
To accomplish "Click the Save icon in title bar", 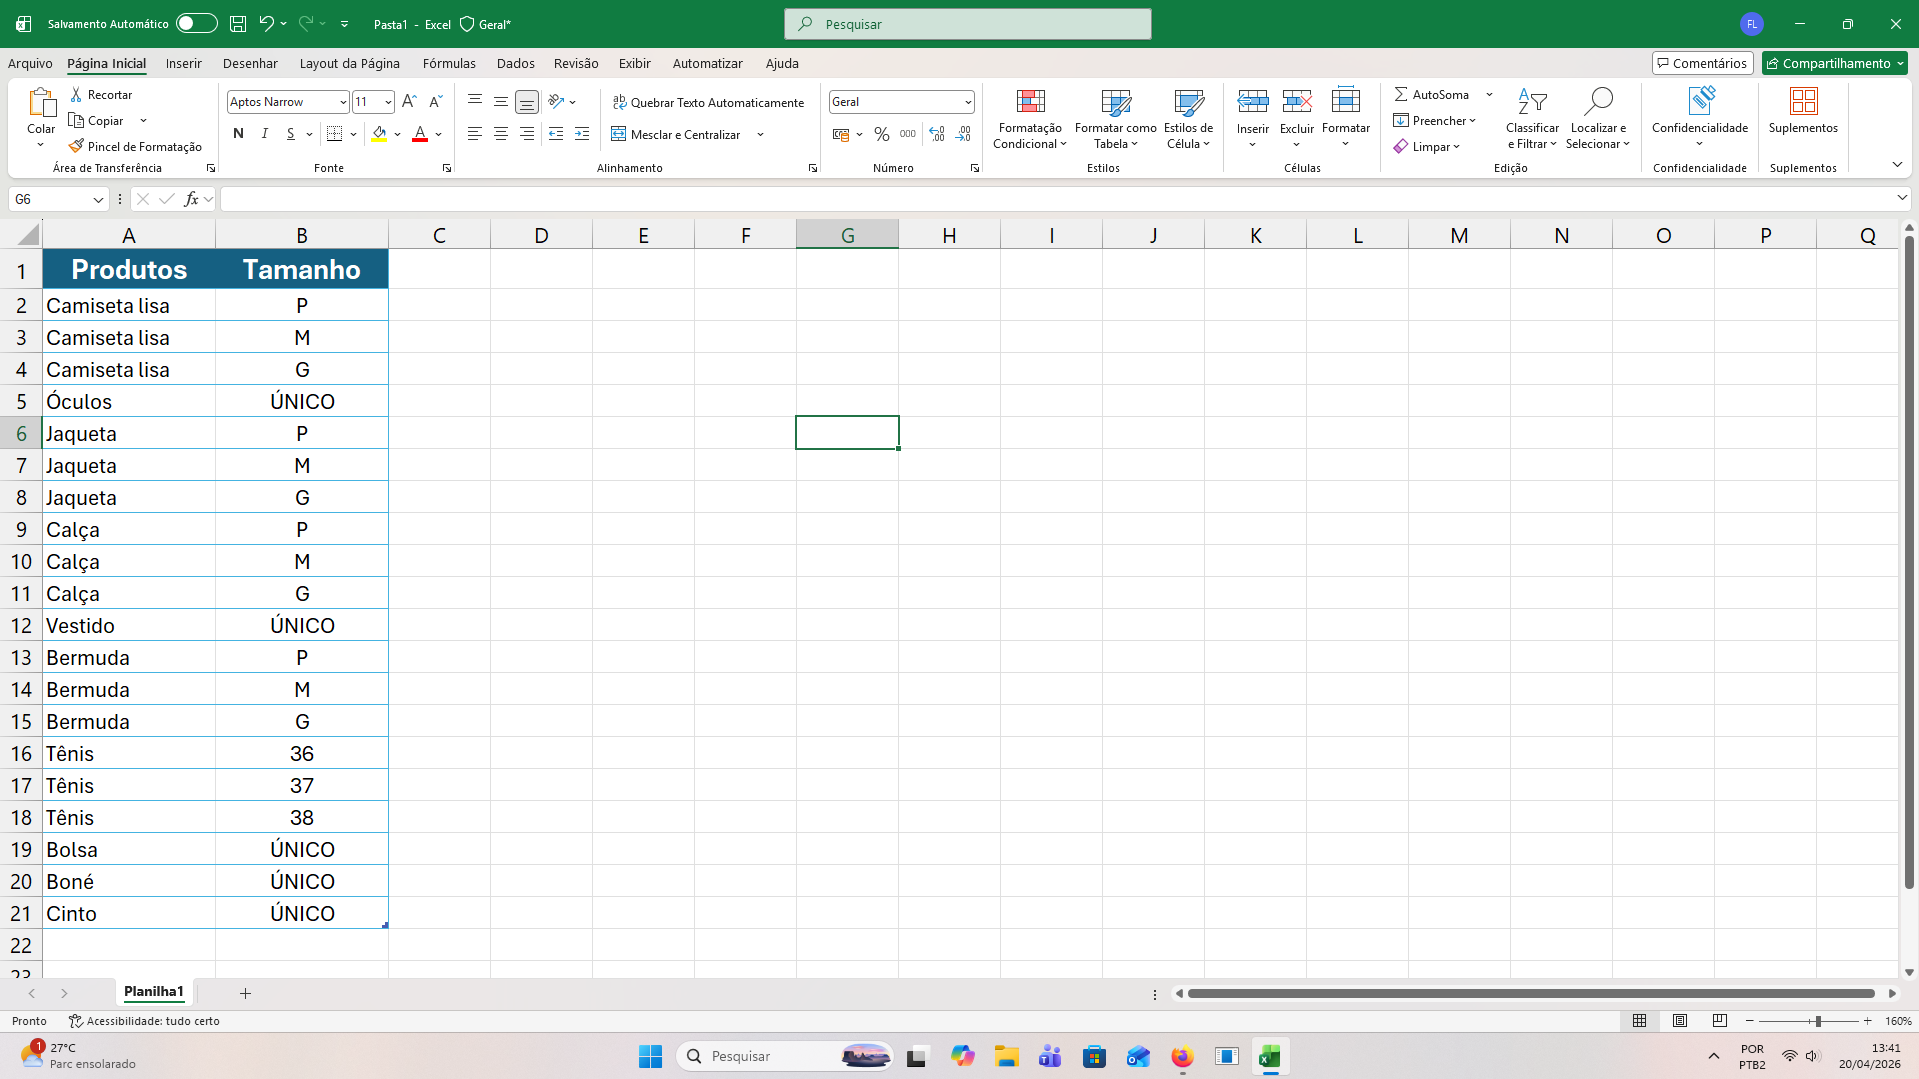I will (x=238, y=24).
